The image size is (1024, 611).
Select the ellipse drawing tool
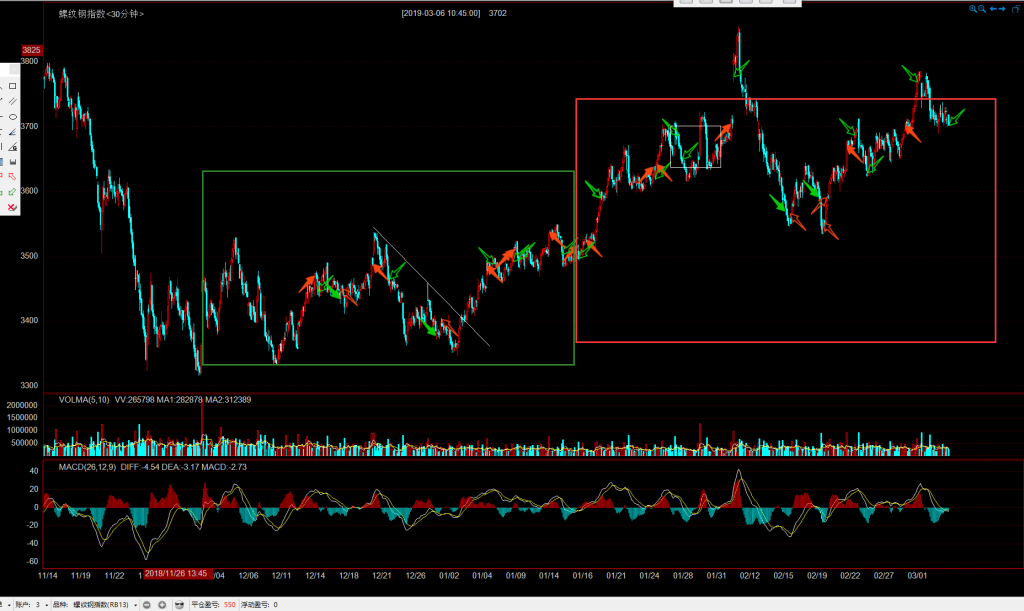point(12,116)
